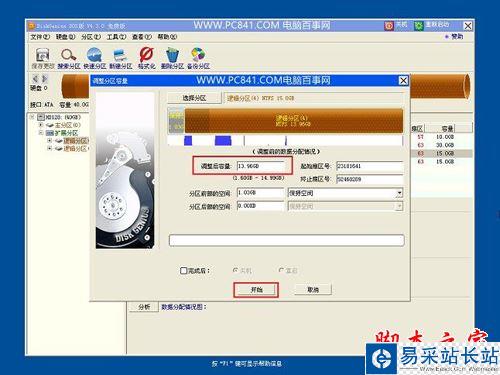This screenshot has height=375, width=500.
Task: Open the 分区 menu
Action: [x=91, y=37]
